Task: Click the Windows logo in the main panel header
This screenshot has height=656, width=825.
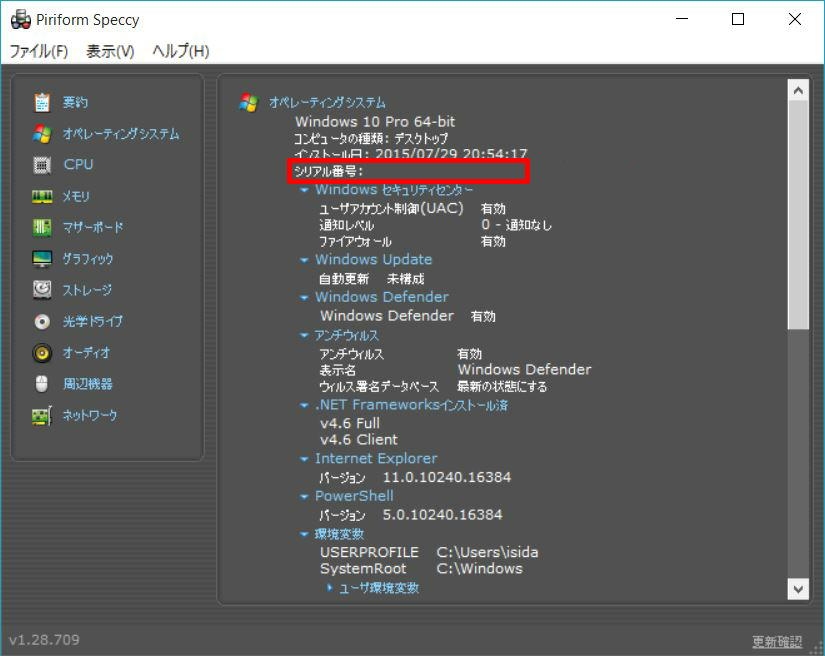Action: tap(249, 103)
